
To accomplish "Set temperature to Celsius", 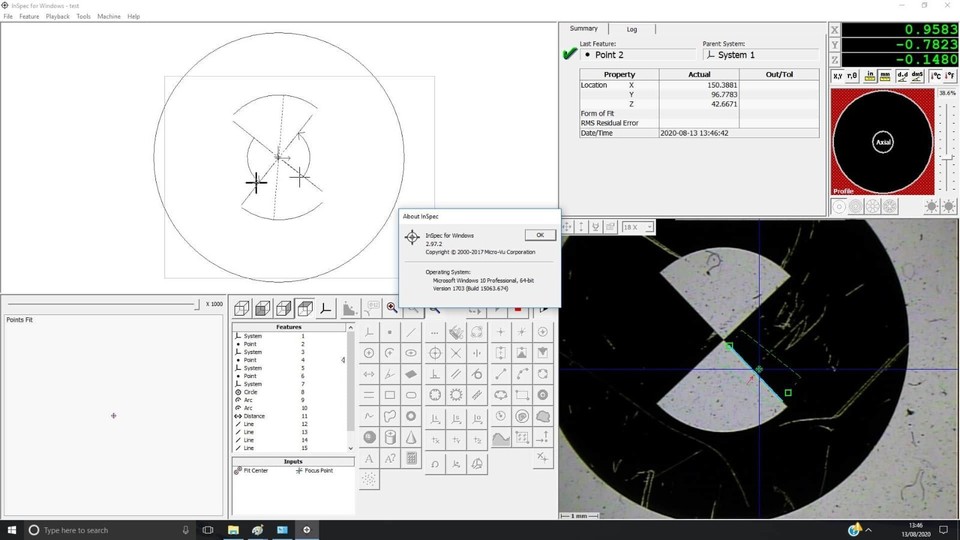I will (936, 76).
